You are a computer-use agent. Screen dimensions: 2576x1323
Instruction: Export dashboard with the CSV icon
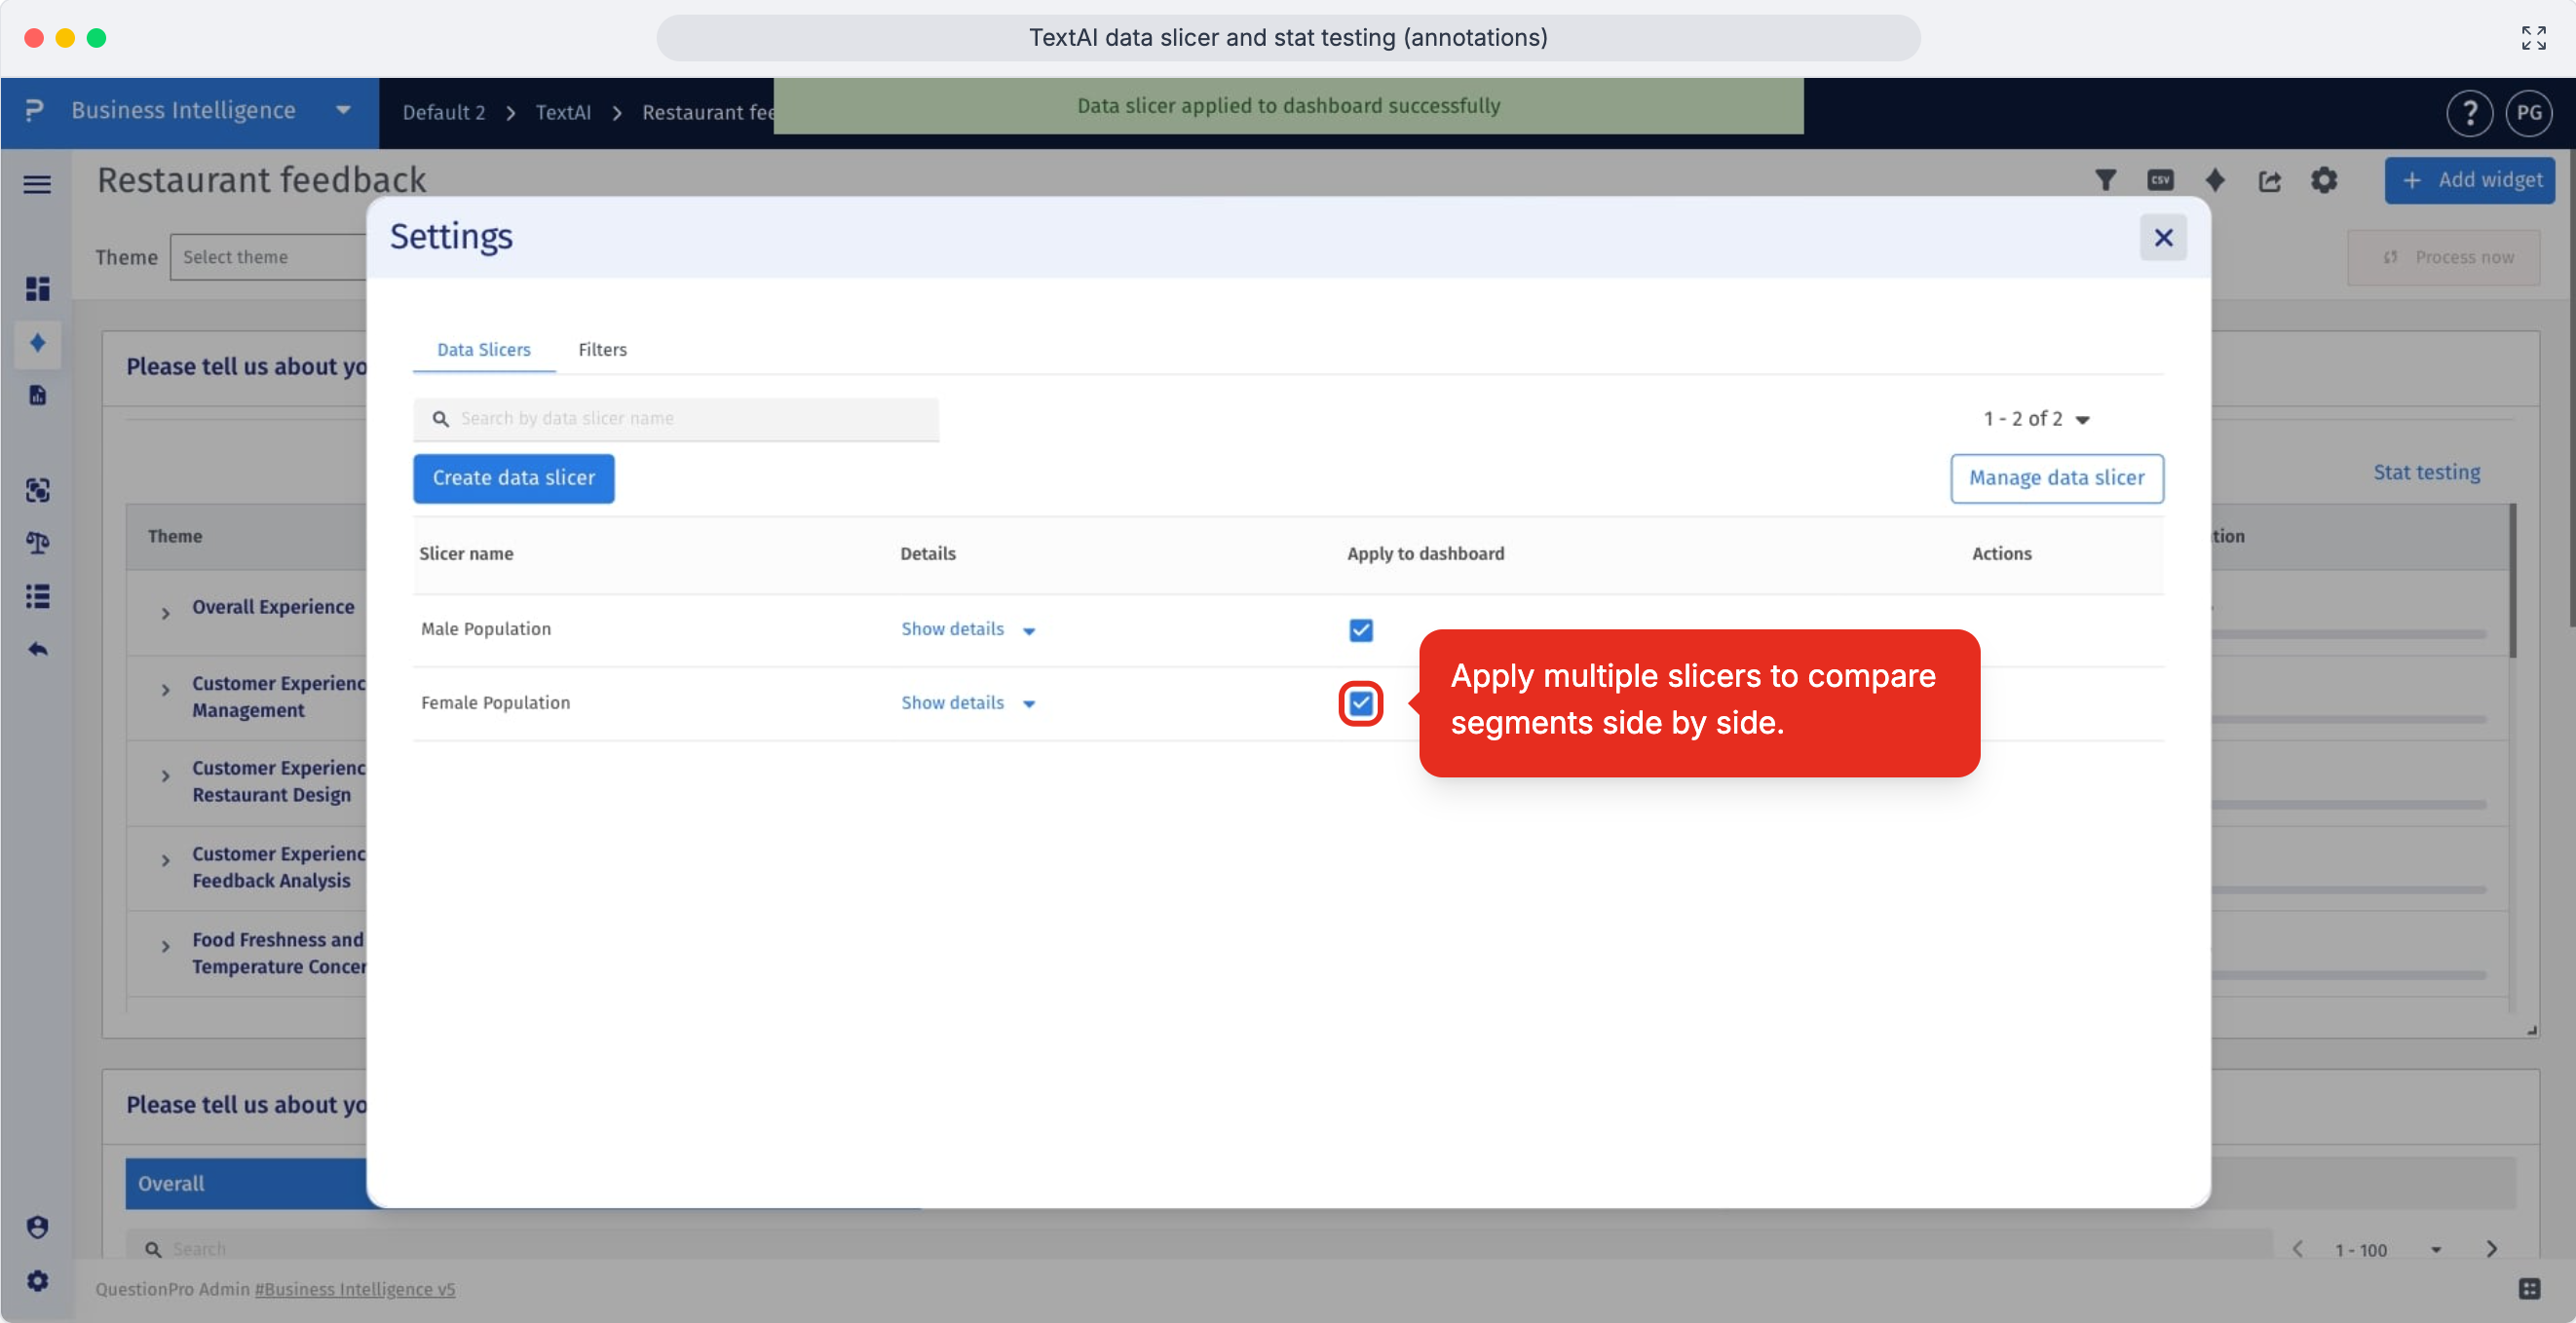coord(2160,180)
